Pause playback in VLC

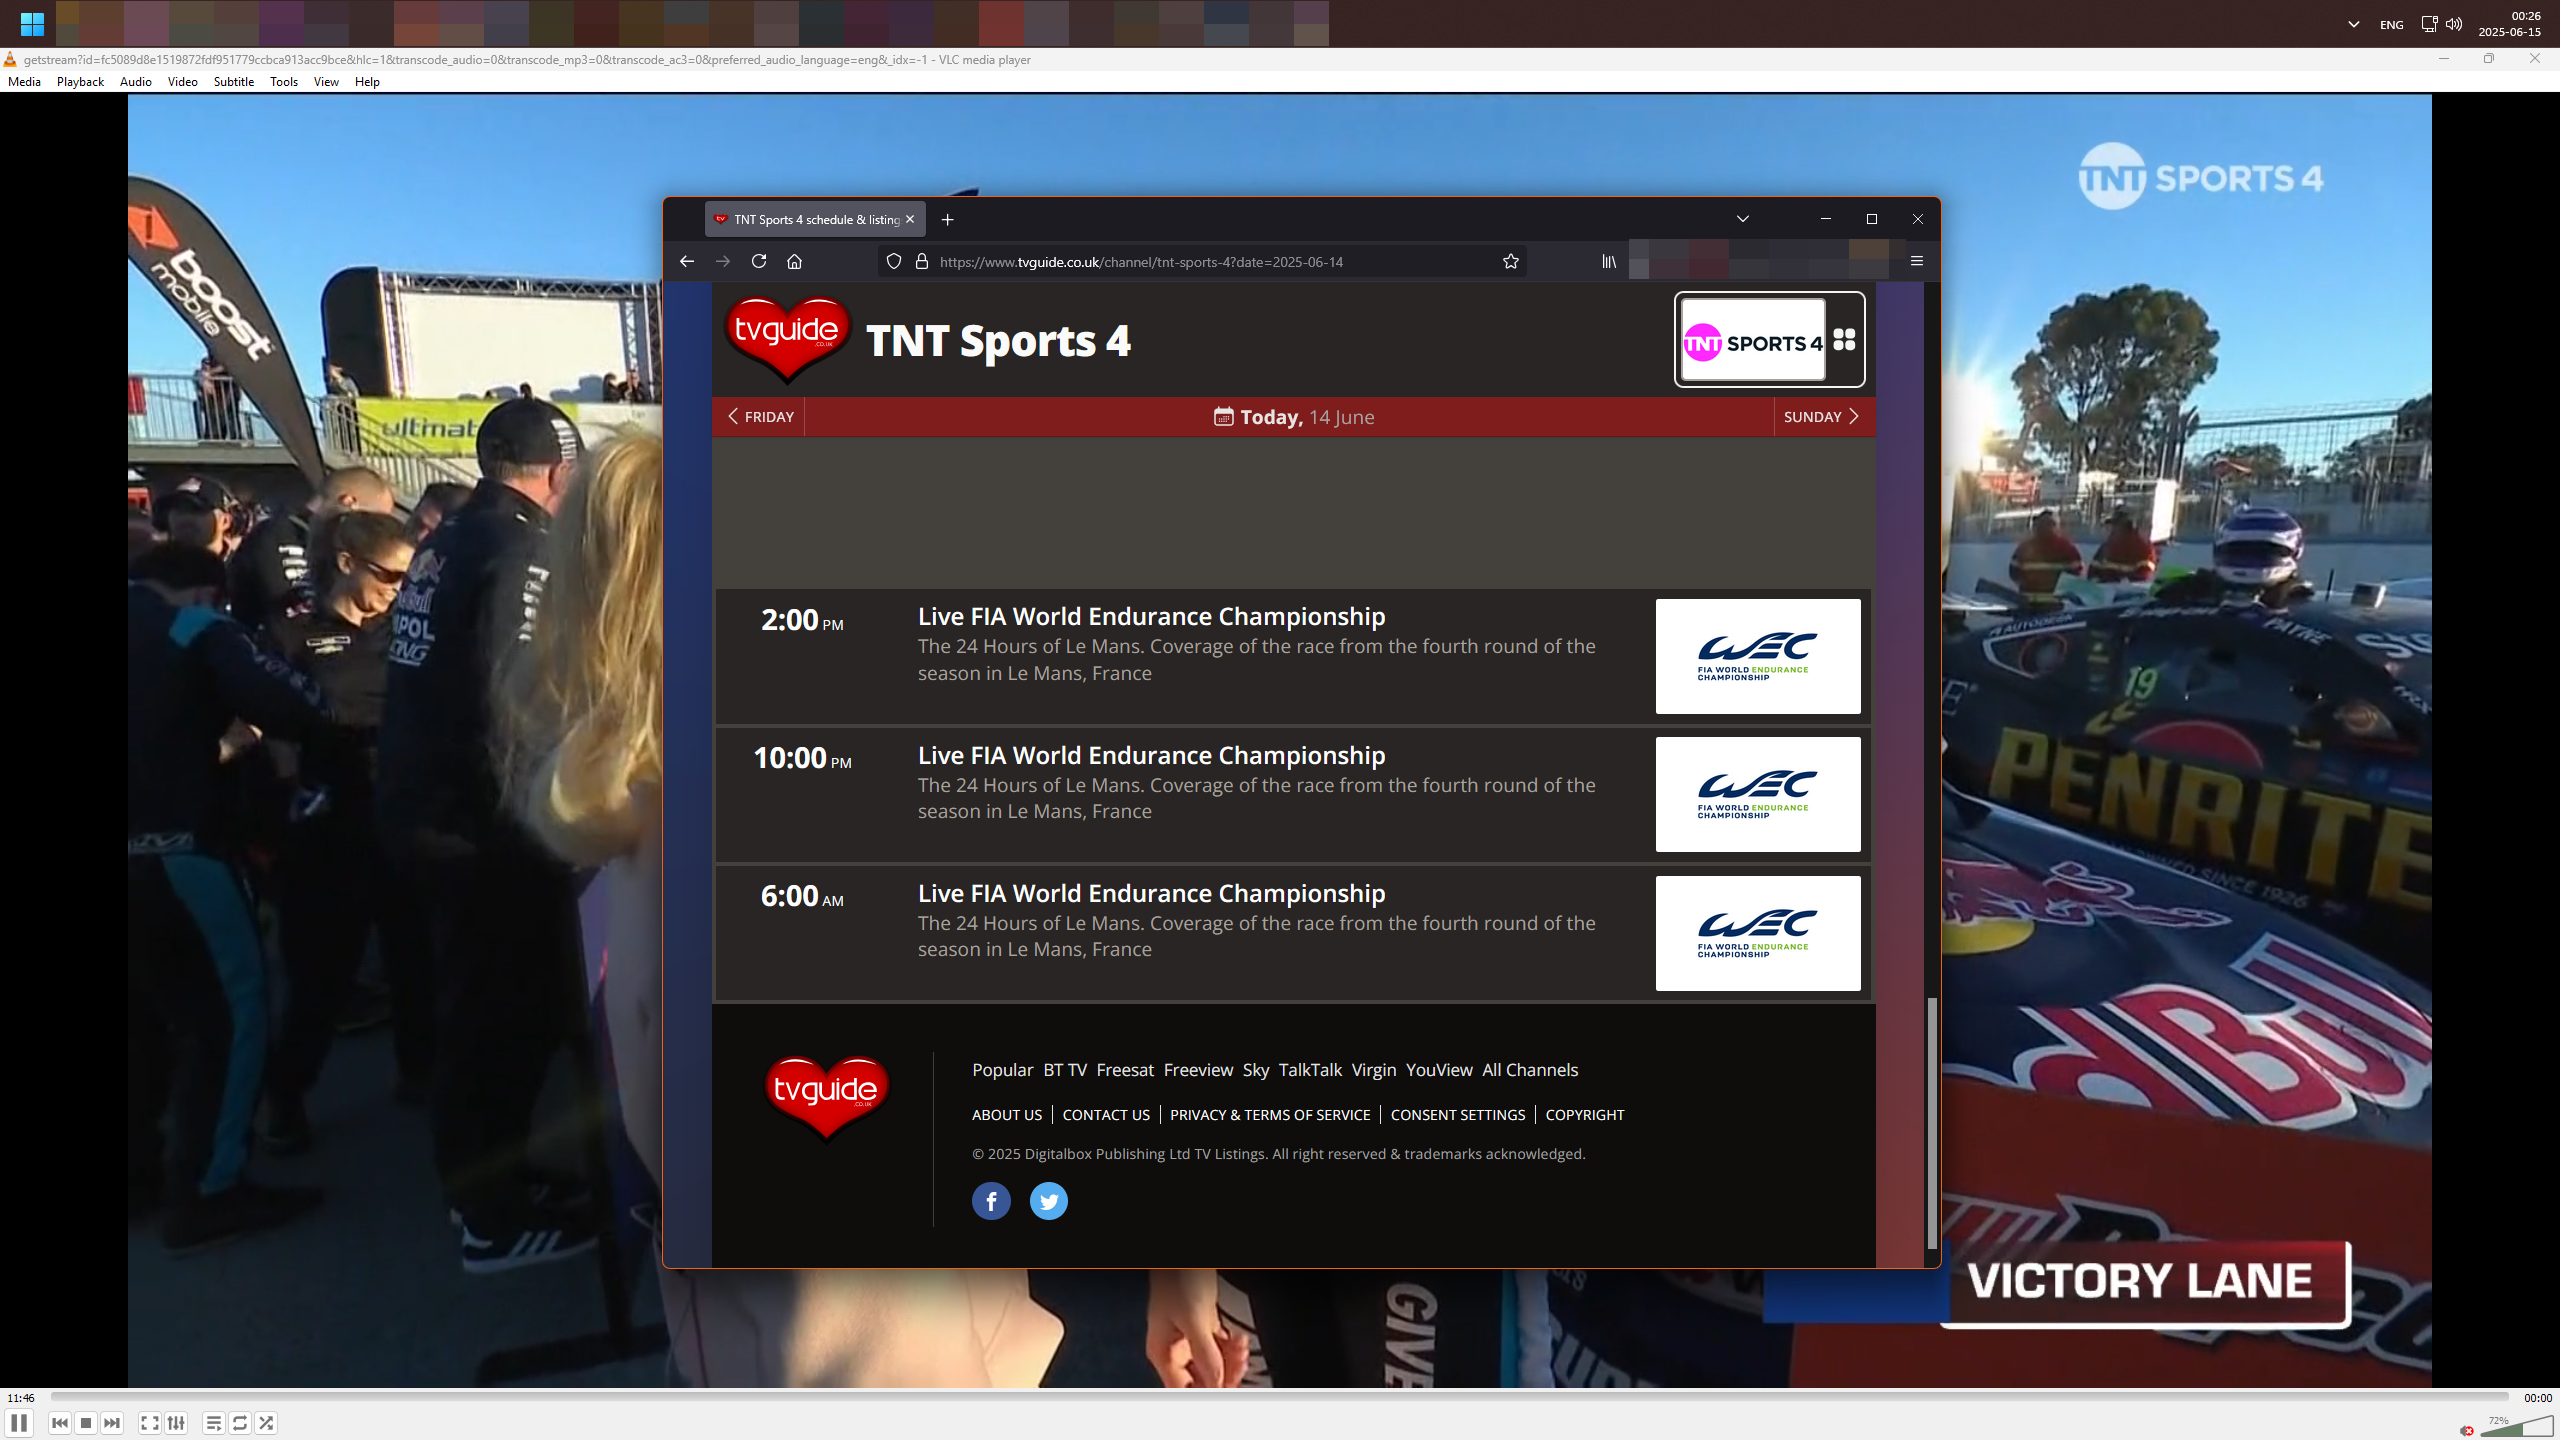click(19, 1423)
